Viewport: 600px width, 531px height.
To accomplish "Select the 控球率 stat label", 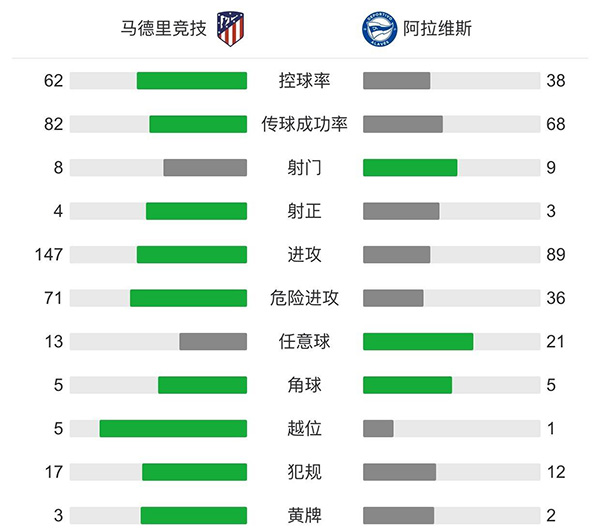I will click(x=304, y=81).
